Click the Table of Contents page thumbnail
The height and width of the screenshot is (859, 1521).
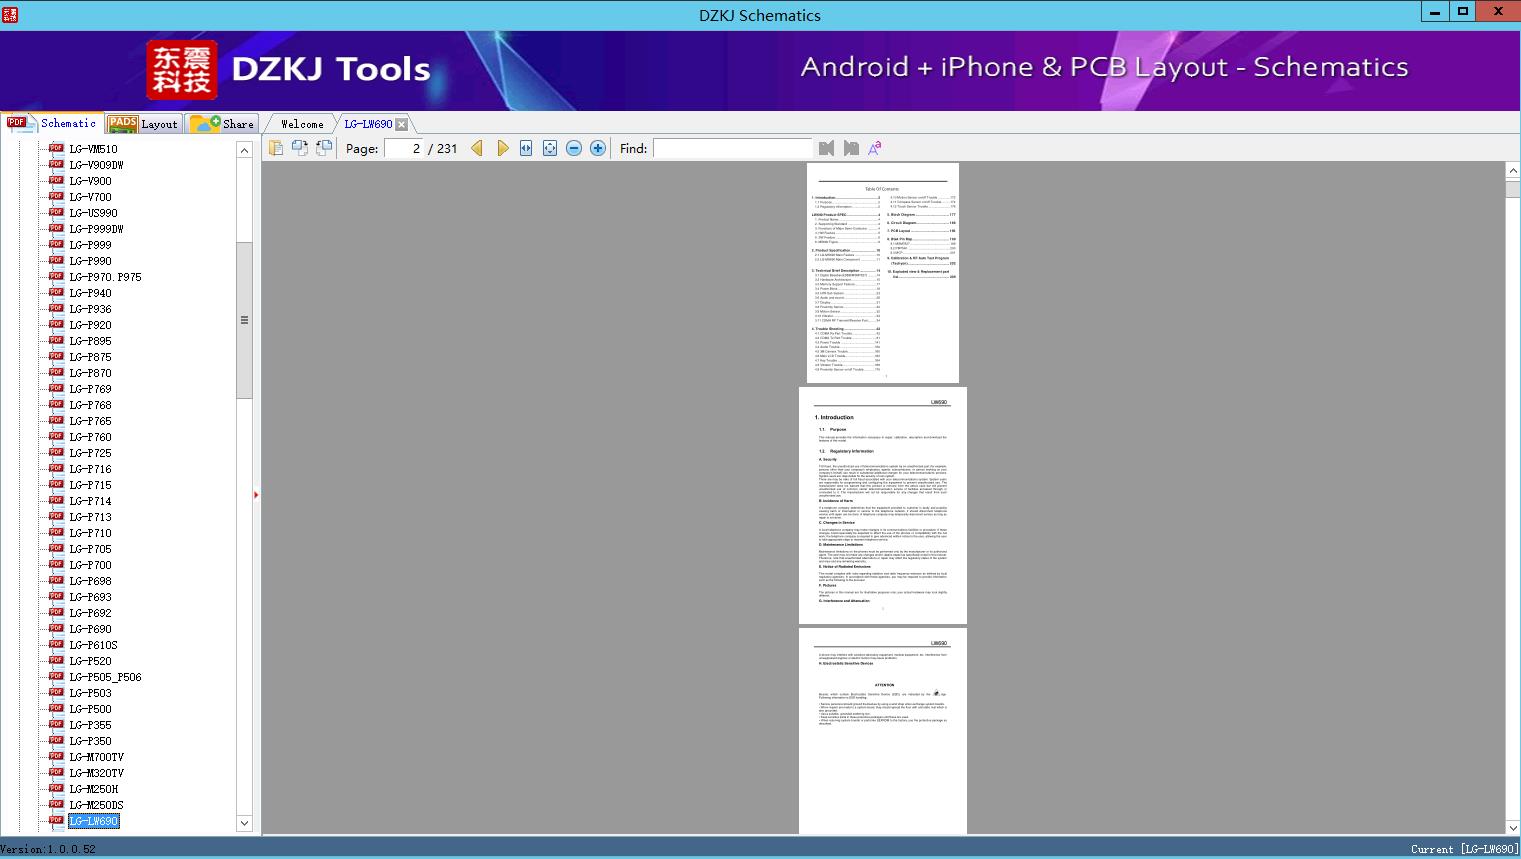click(x=883, y=273)
